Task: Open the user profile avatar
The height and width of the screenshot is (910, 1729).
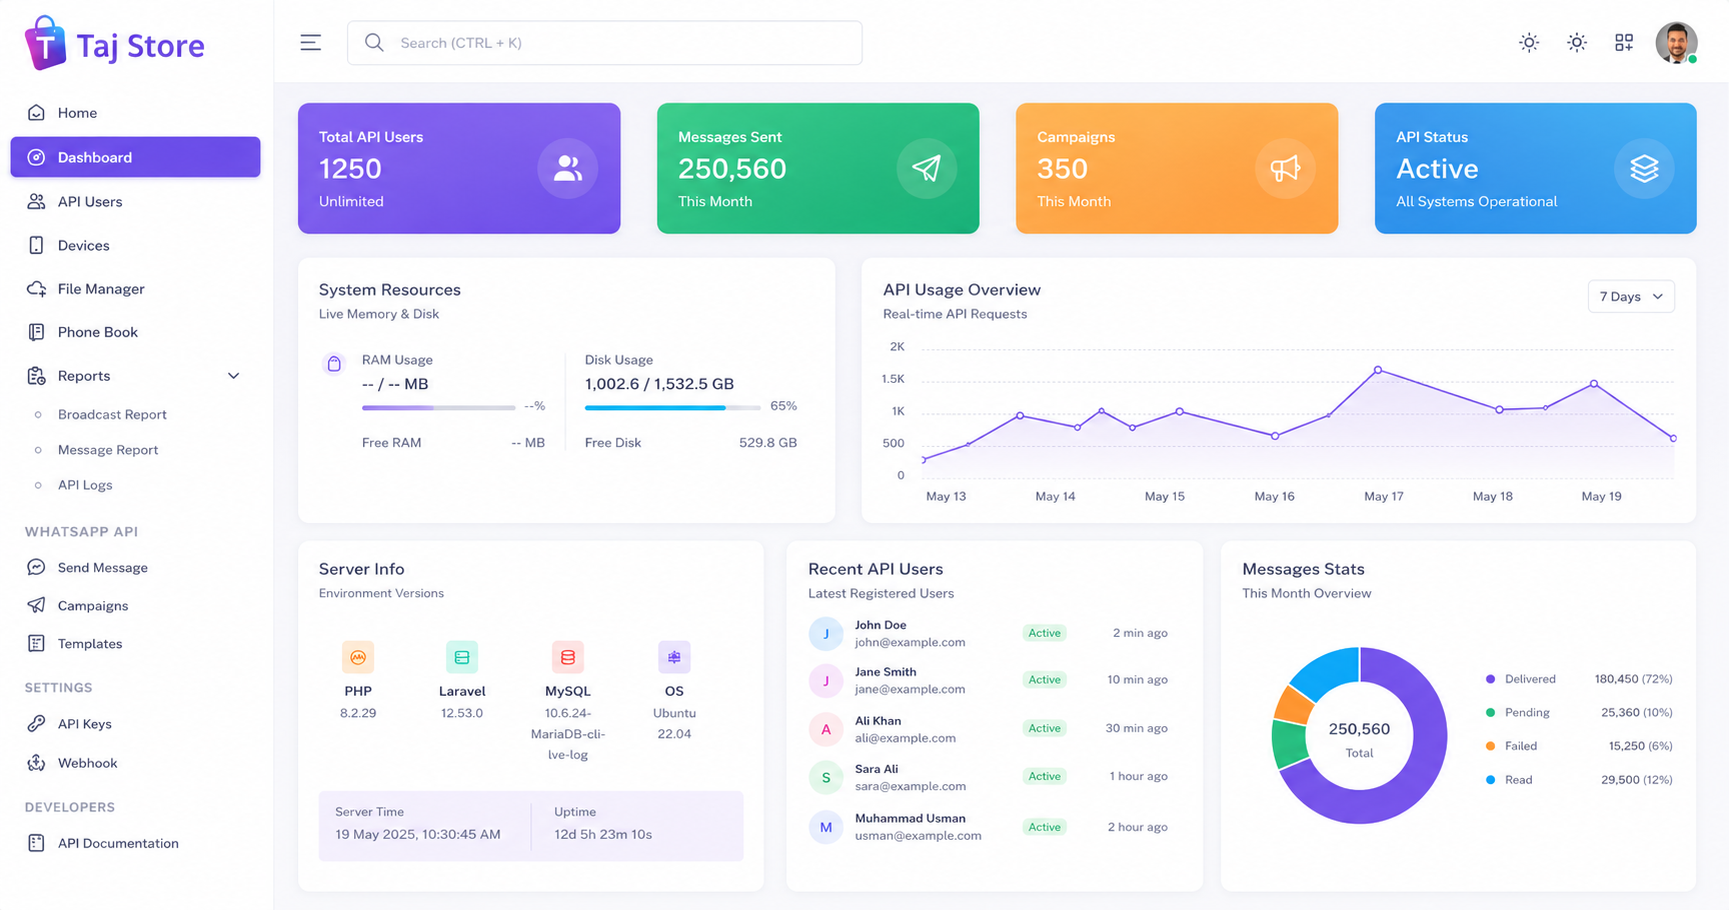Action: tap(1676, 43)
